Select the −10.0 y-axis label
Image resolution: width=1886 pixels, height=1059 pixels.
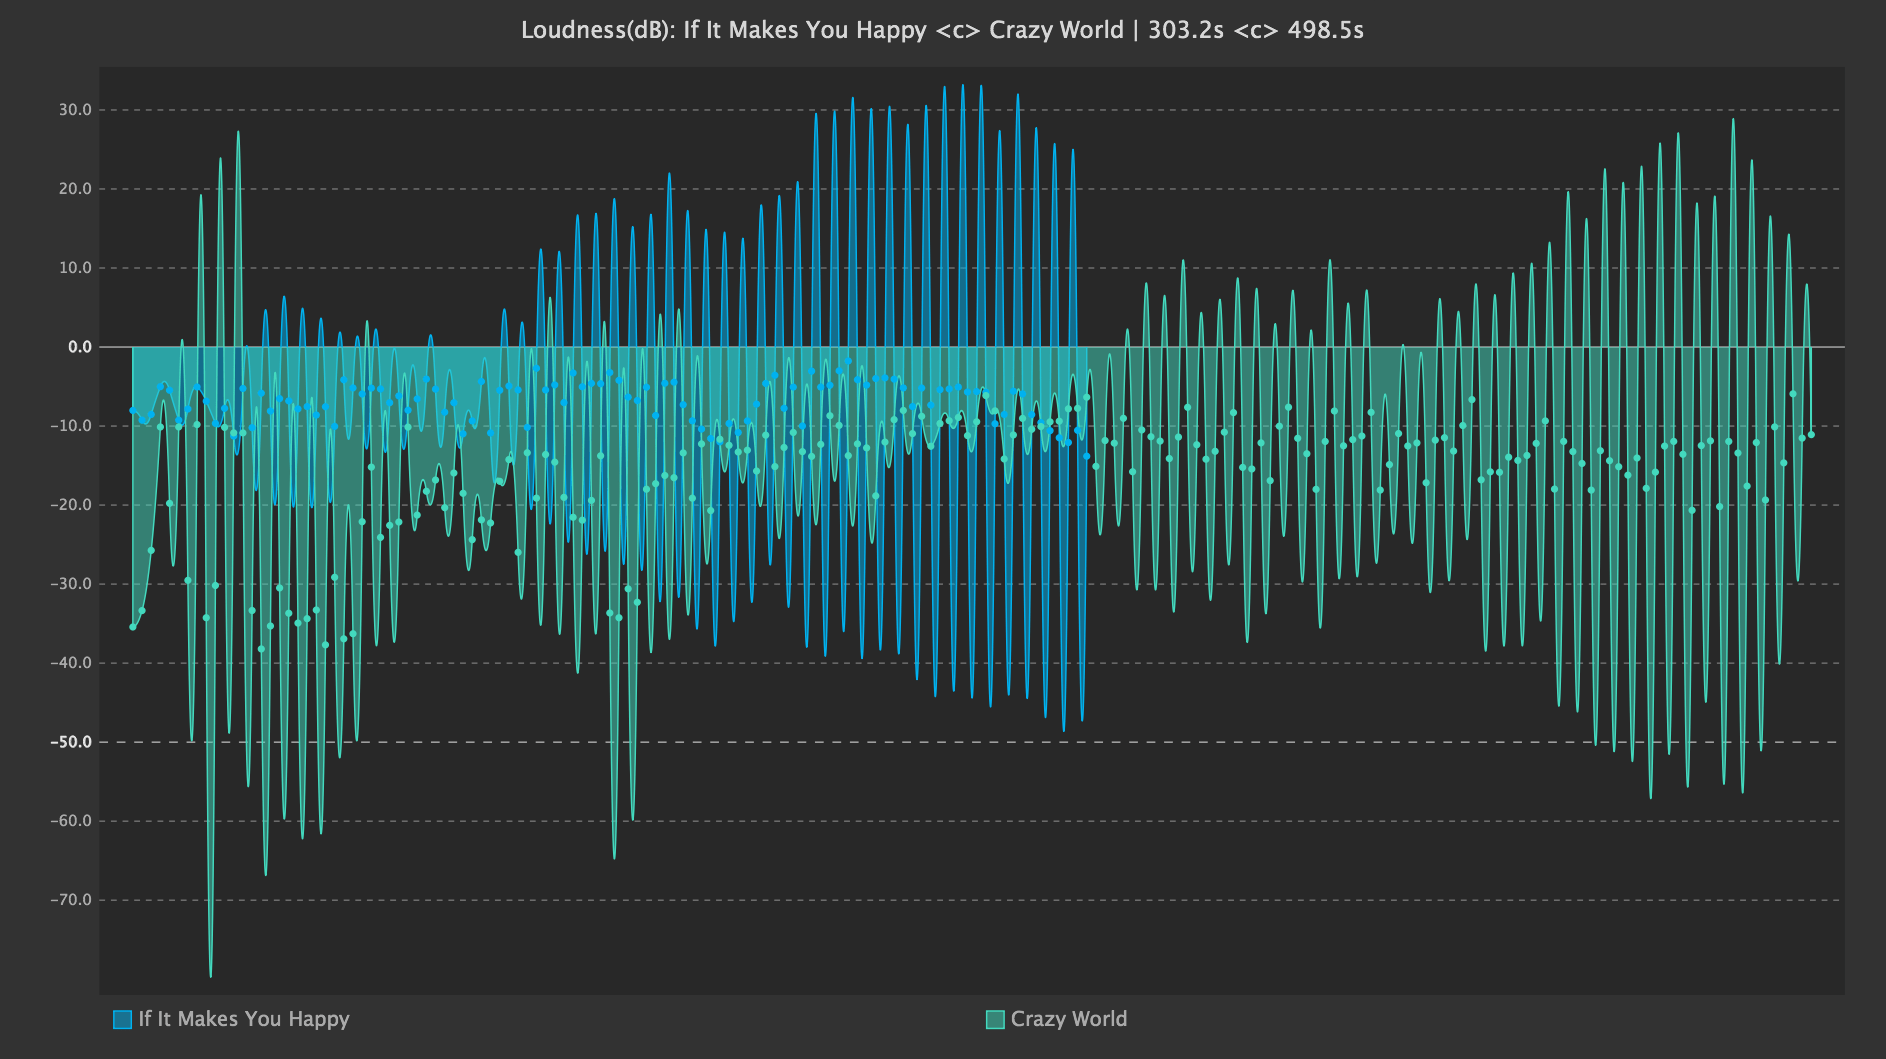click(71, 426)
